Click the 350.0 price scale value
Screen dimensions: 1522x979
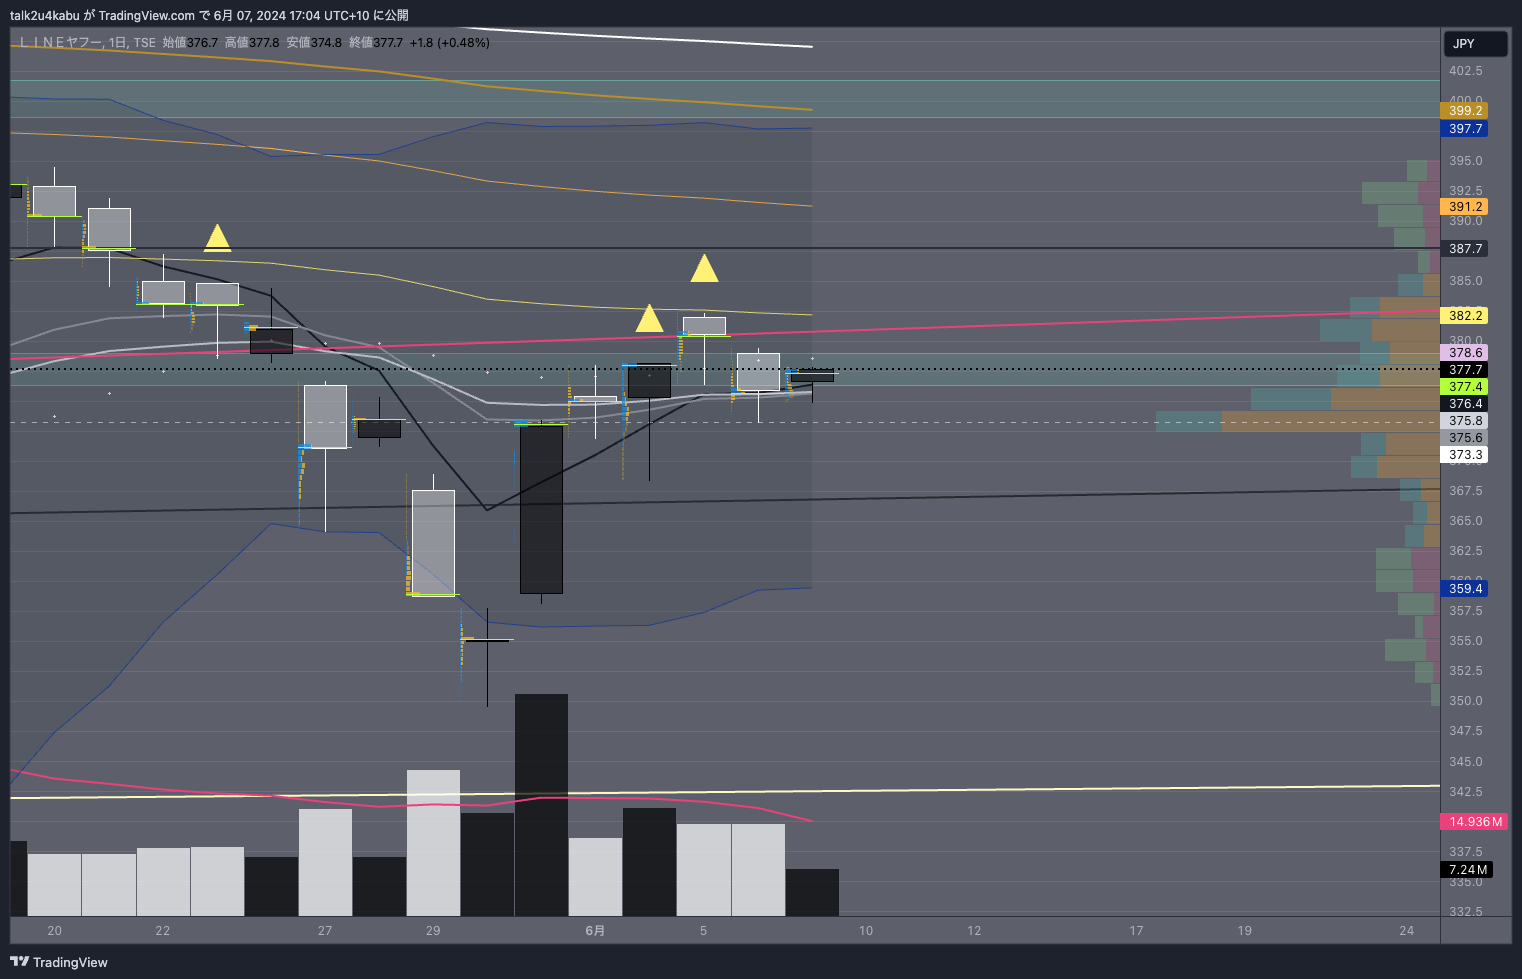pyautogui.click(x=1466, y=701)
